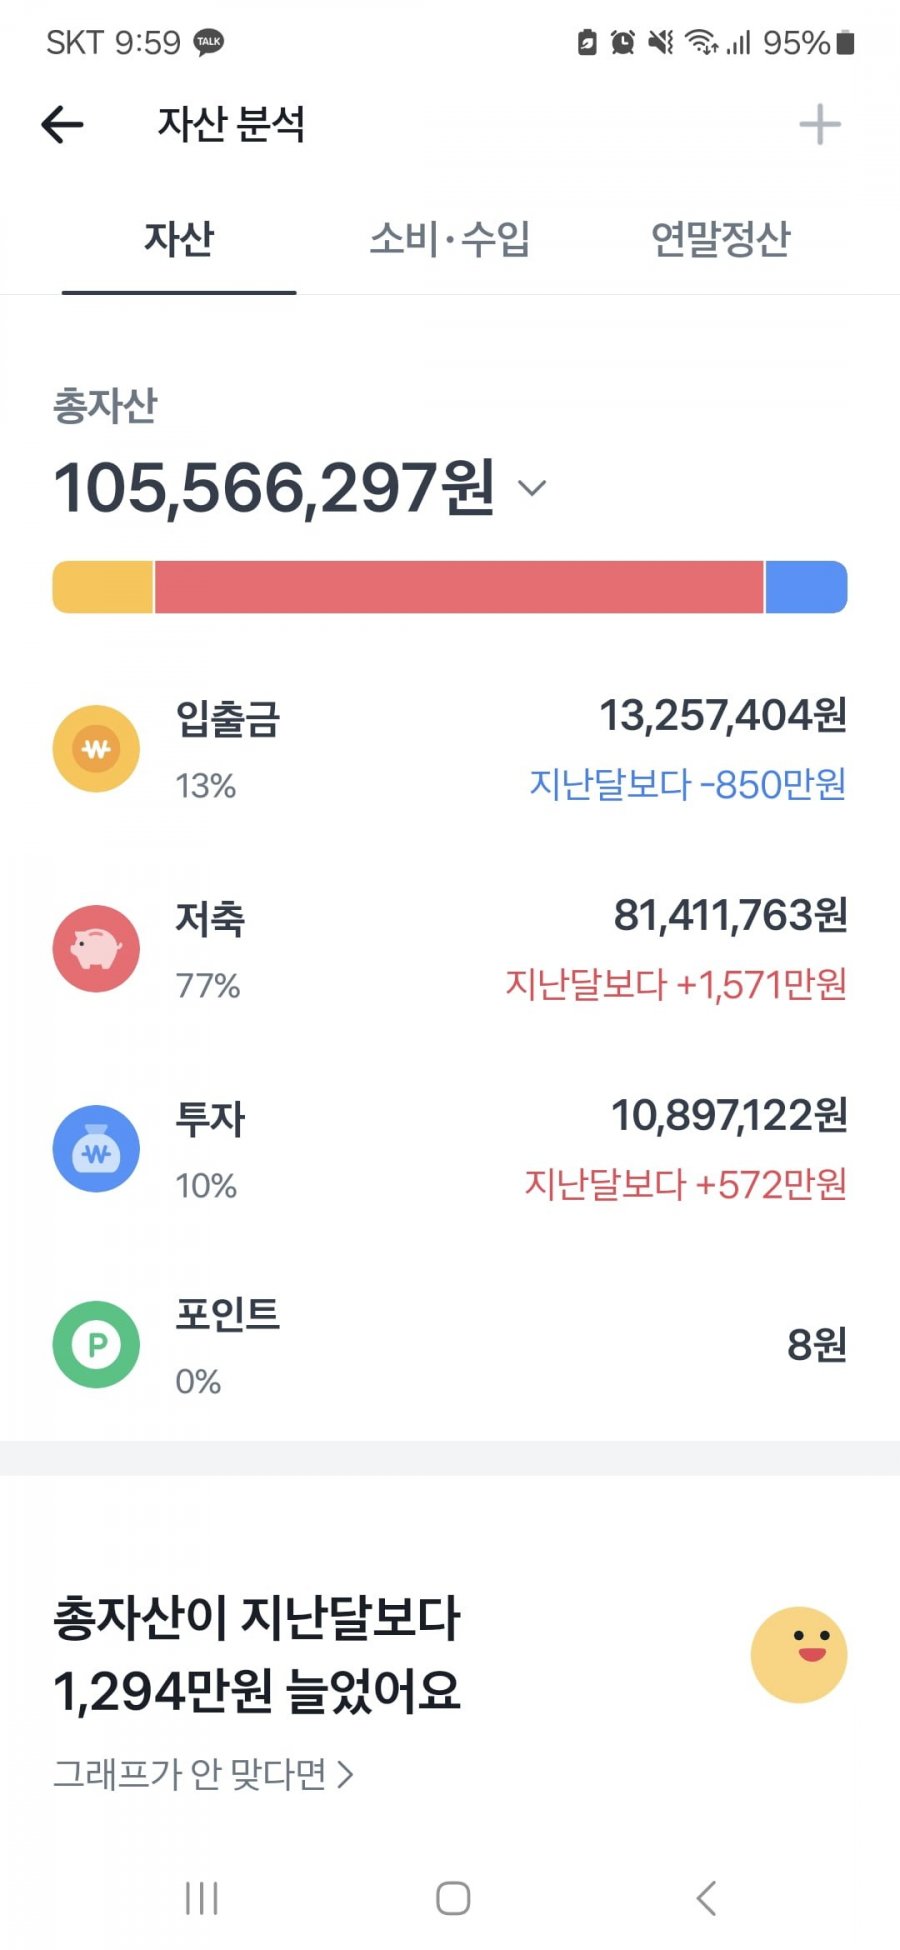Tap the Android recent apps button

coord(202,1897)
